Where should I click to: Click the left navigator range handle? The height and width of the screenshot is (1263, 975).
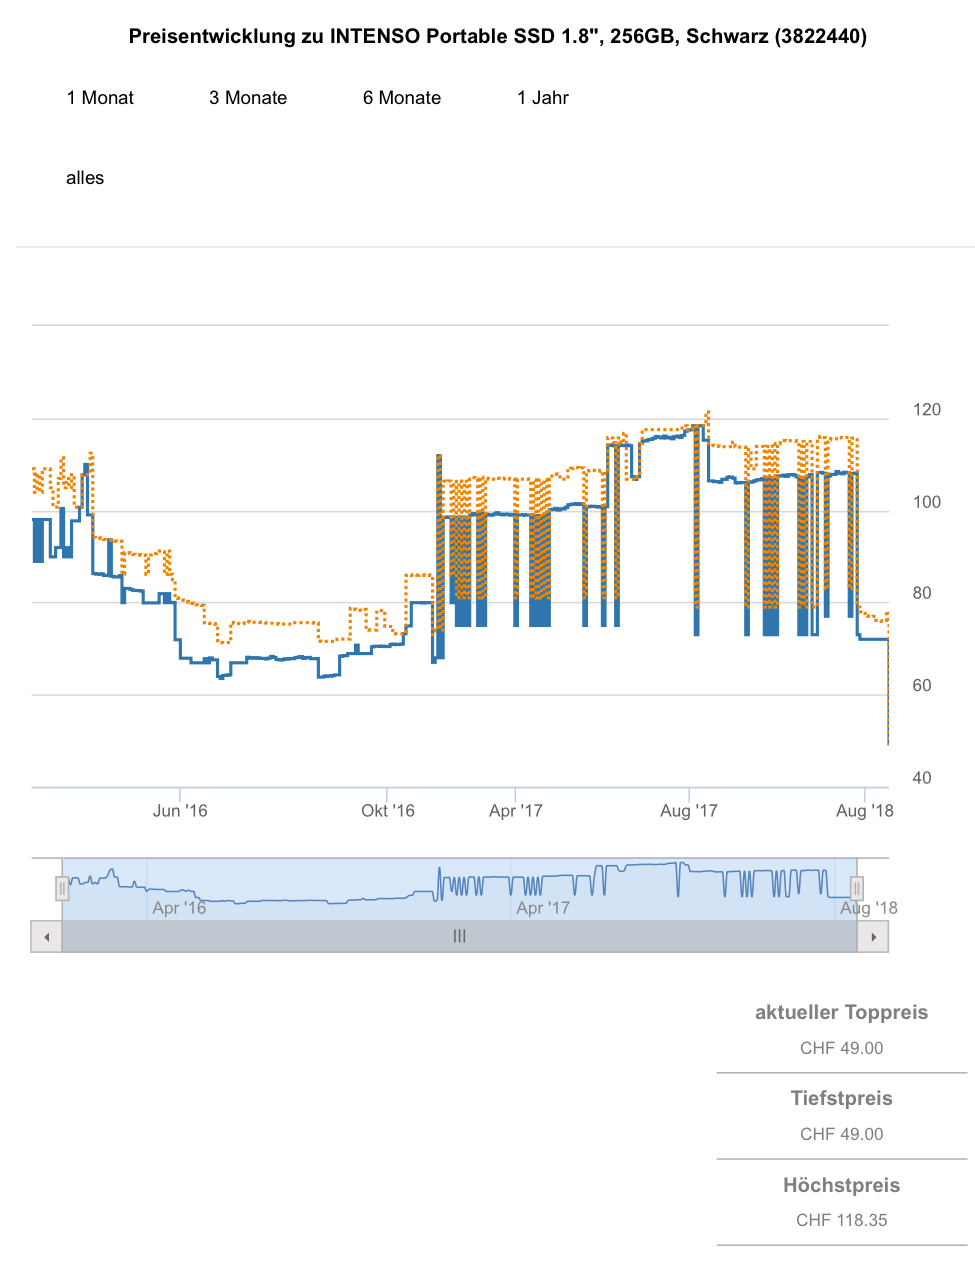(62, 888)
